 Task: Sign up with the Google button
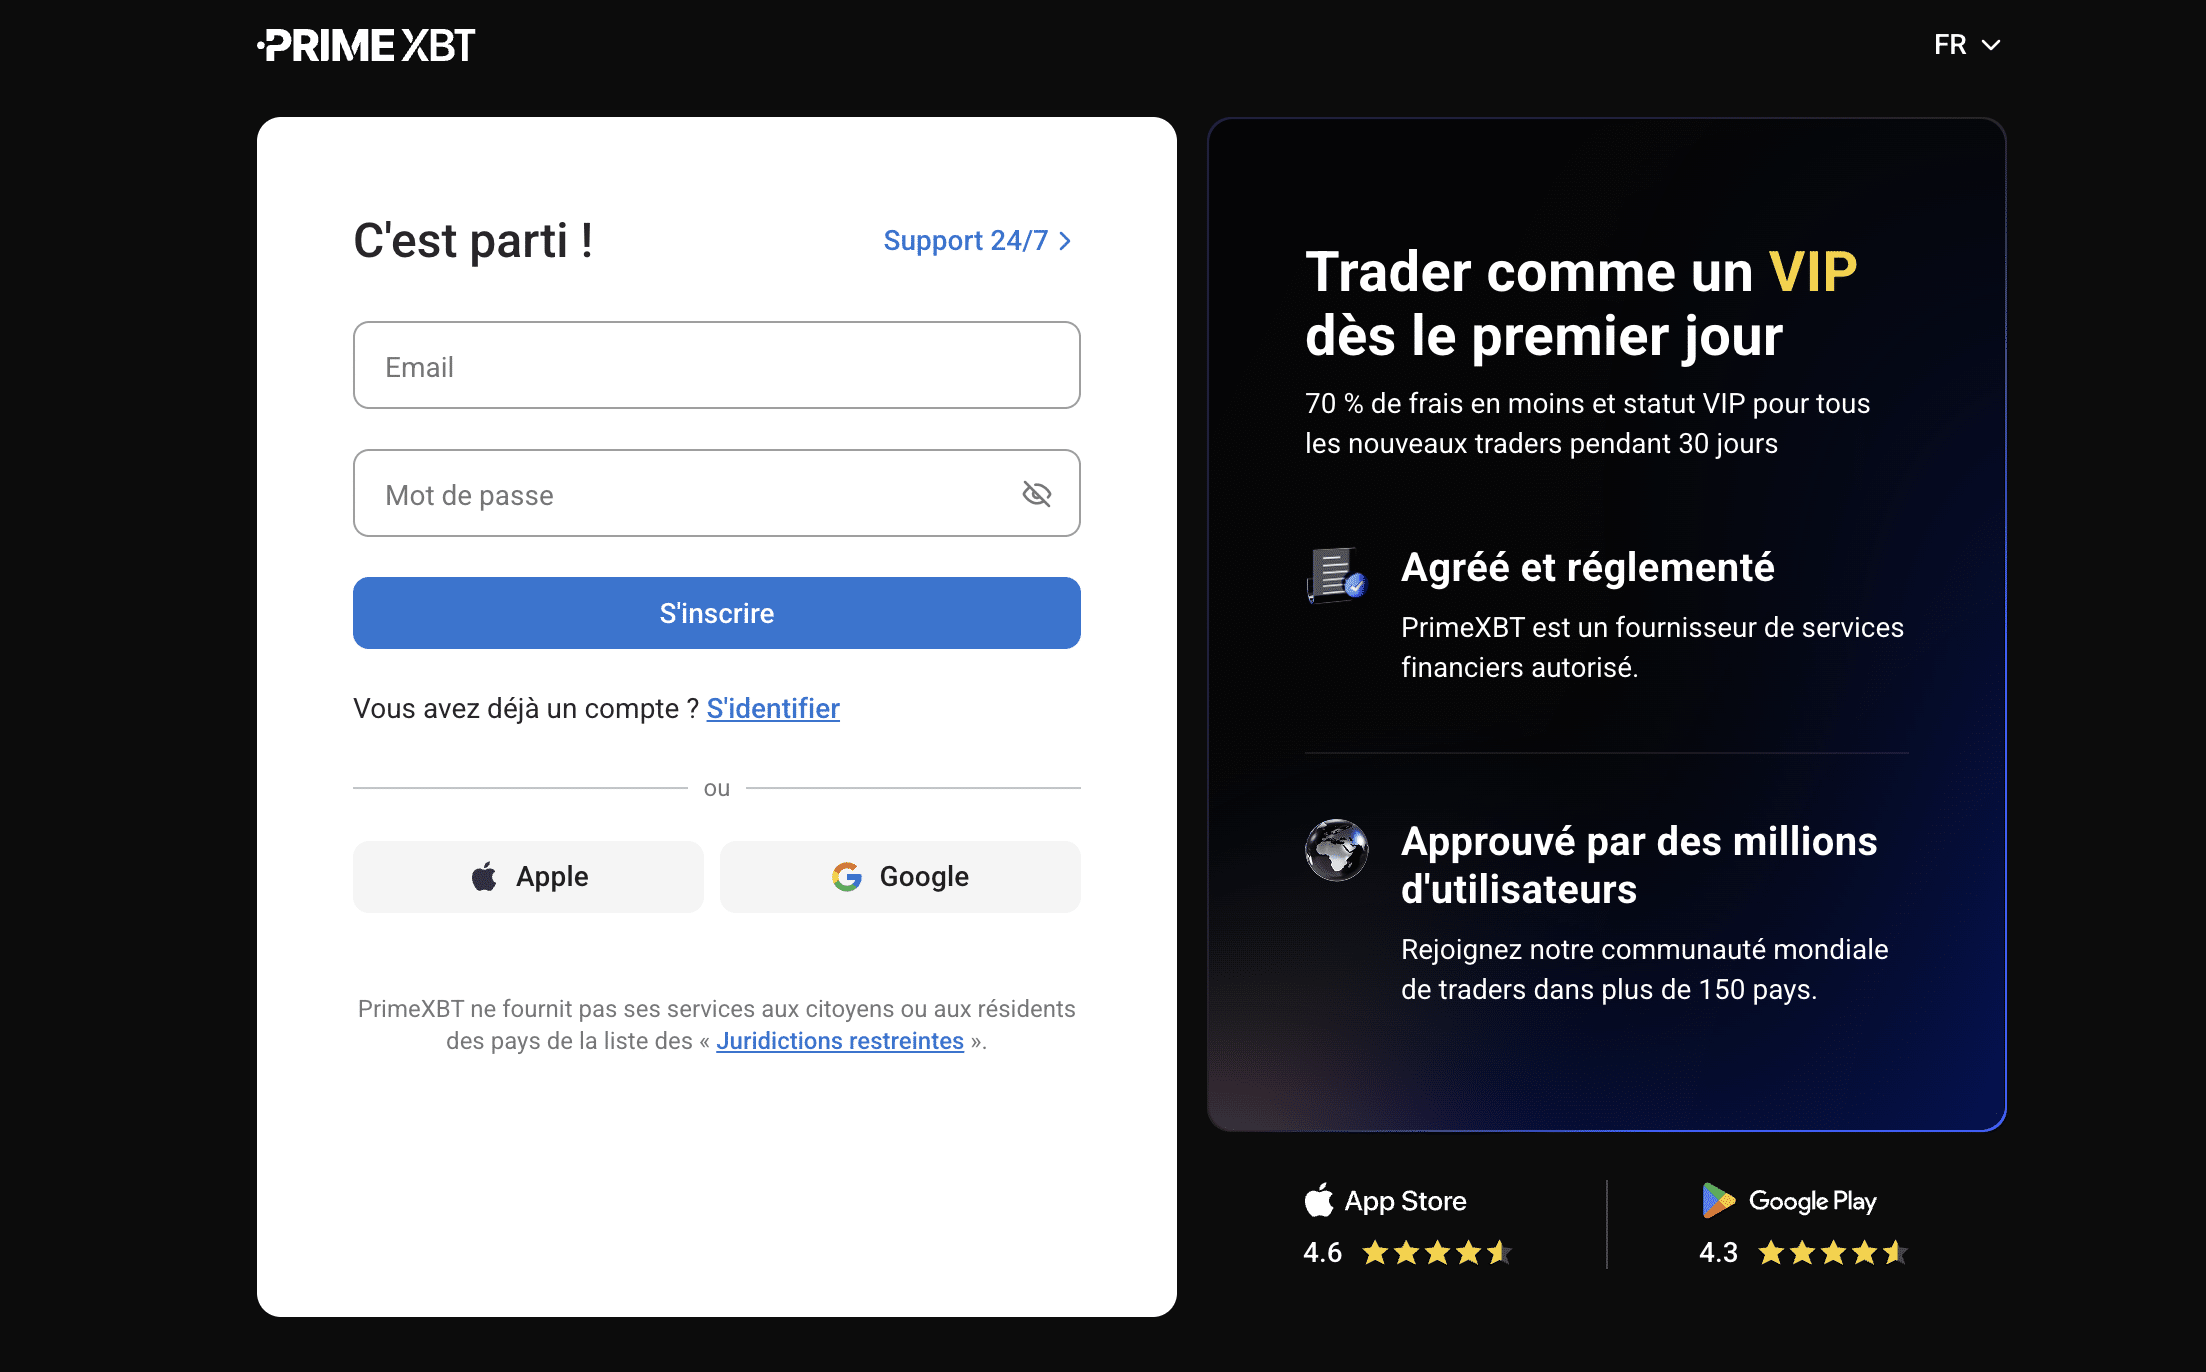coord(900,877)
